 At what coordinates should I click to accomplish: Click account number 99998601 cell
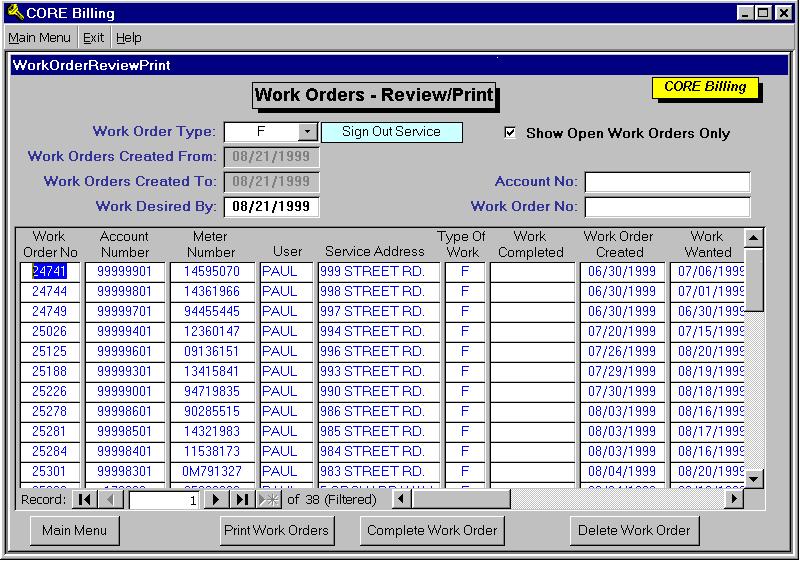[x=125, y=412]
